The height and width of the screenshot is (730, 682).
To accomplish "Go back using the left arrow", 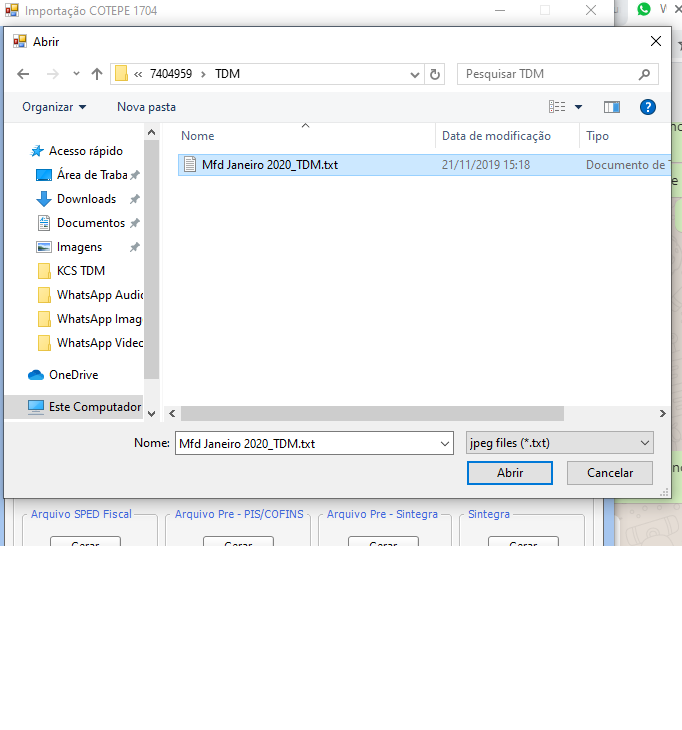I will coord(23,74).
